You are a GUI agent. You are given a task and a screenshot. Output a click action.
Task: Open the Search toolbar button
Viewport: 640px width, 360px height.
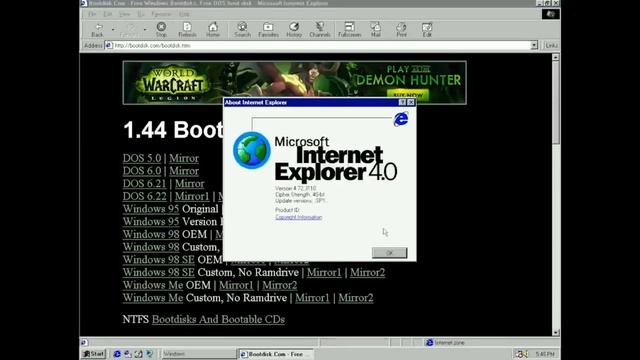[242, 29]
